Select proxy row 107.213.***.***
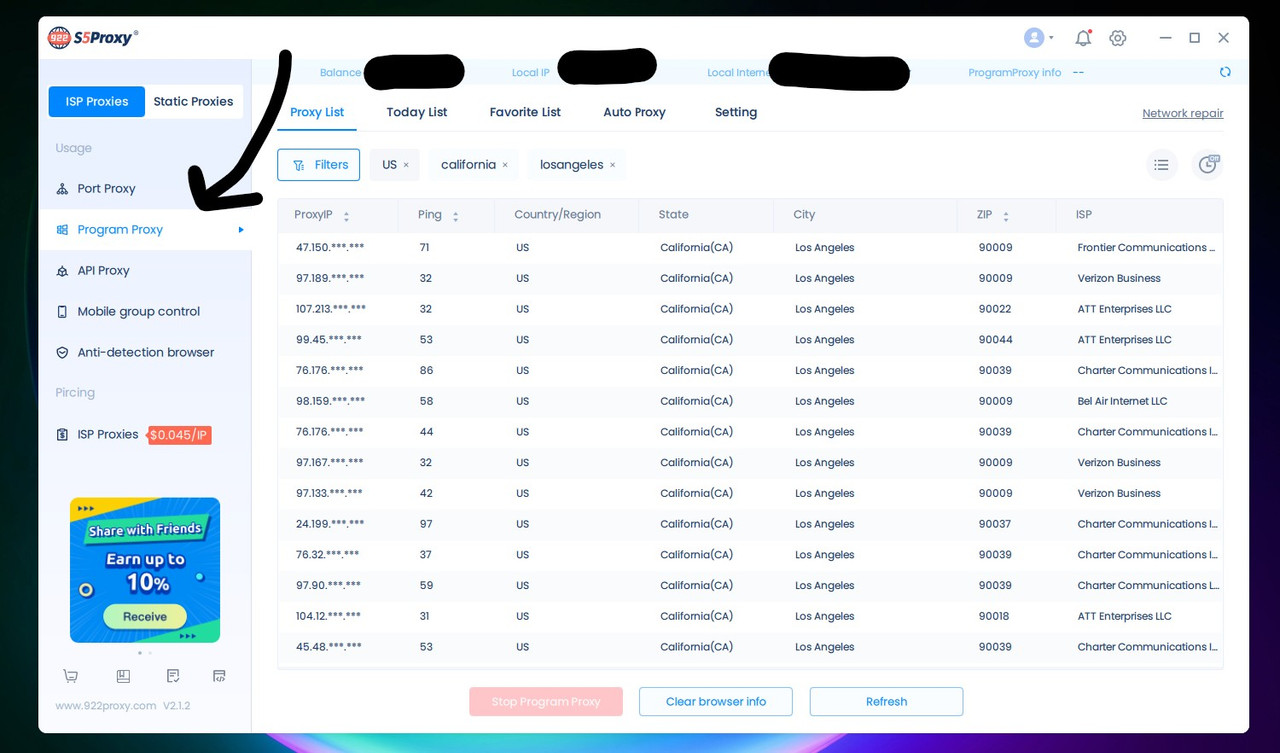This screenshot has height=753, width=1280. pyautogui.click(x=750, y=309)
